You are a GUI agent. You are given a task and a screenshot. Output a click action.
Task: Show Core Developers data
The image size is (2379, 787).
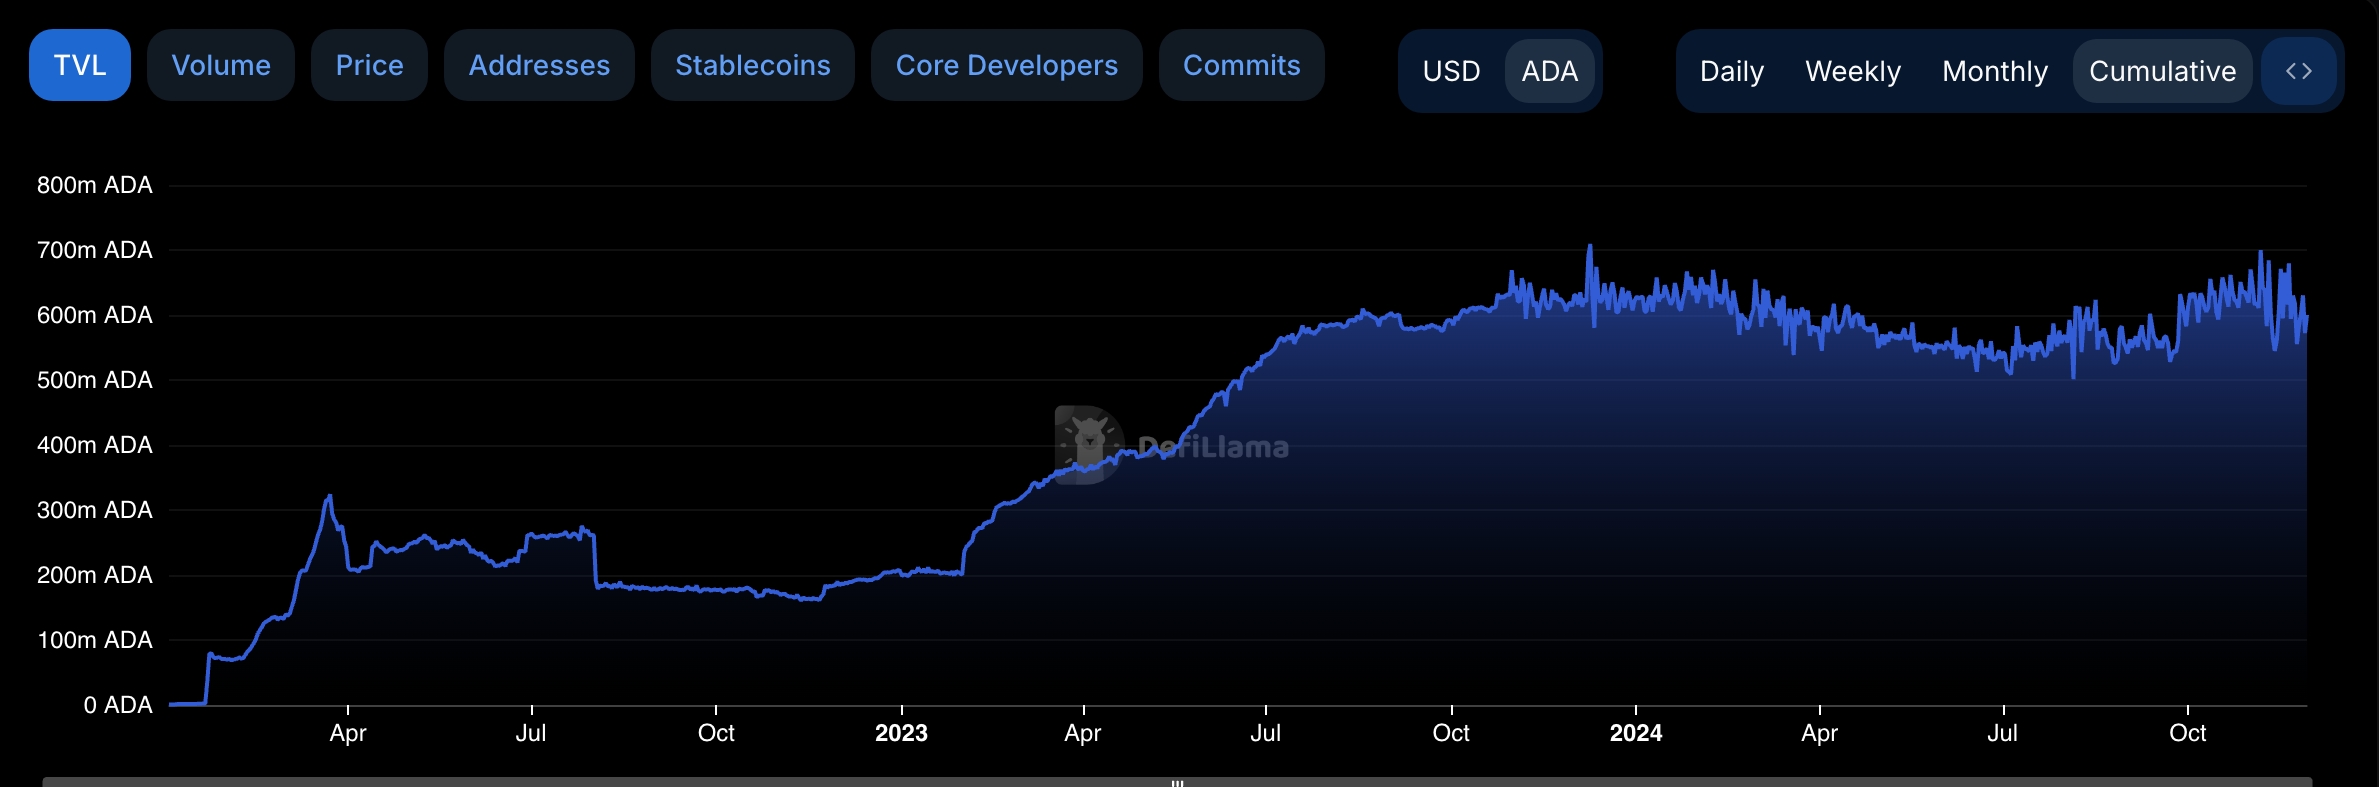[1007, 65]
